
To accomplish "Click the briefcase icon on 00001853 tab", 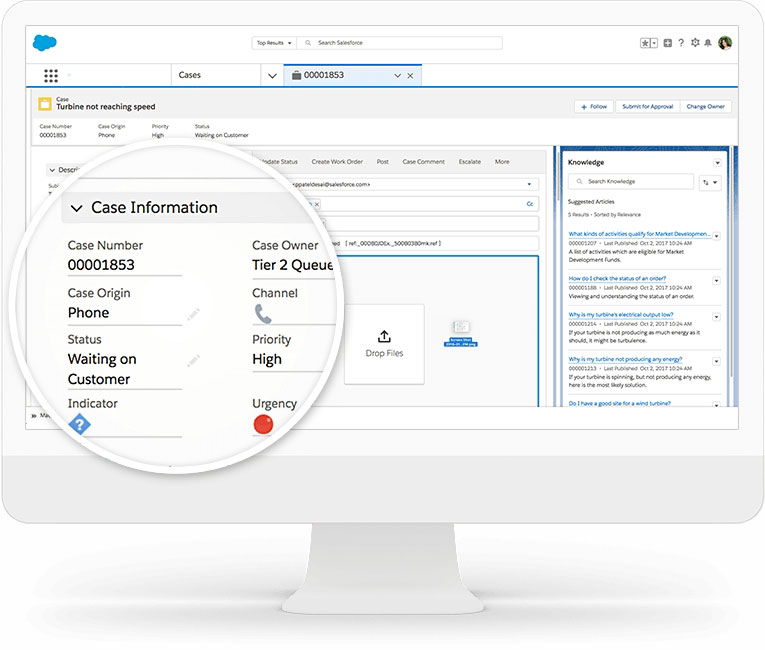I will 296,75.
